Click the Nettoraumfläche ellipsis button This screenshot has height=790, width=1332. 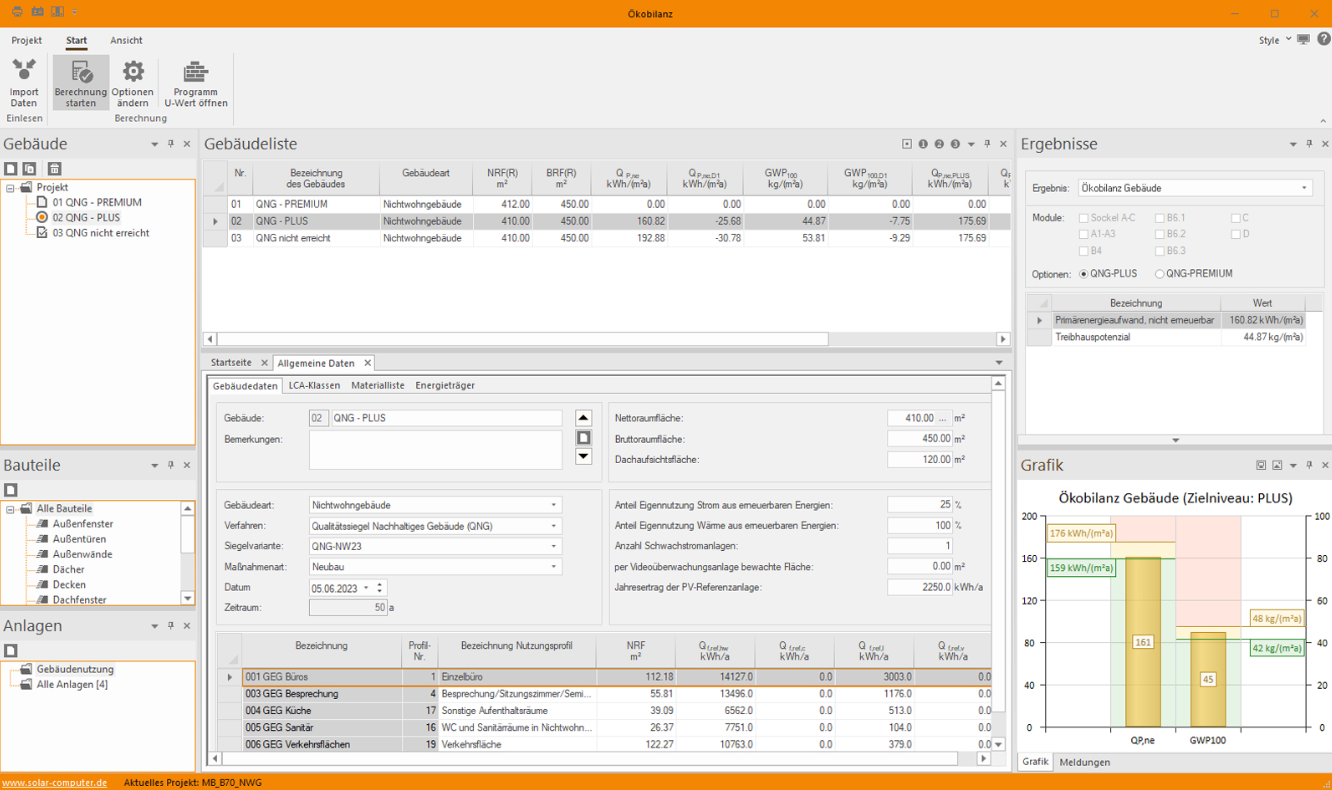pos(943,419)
